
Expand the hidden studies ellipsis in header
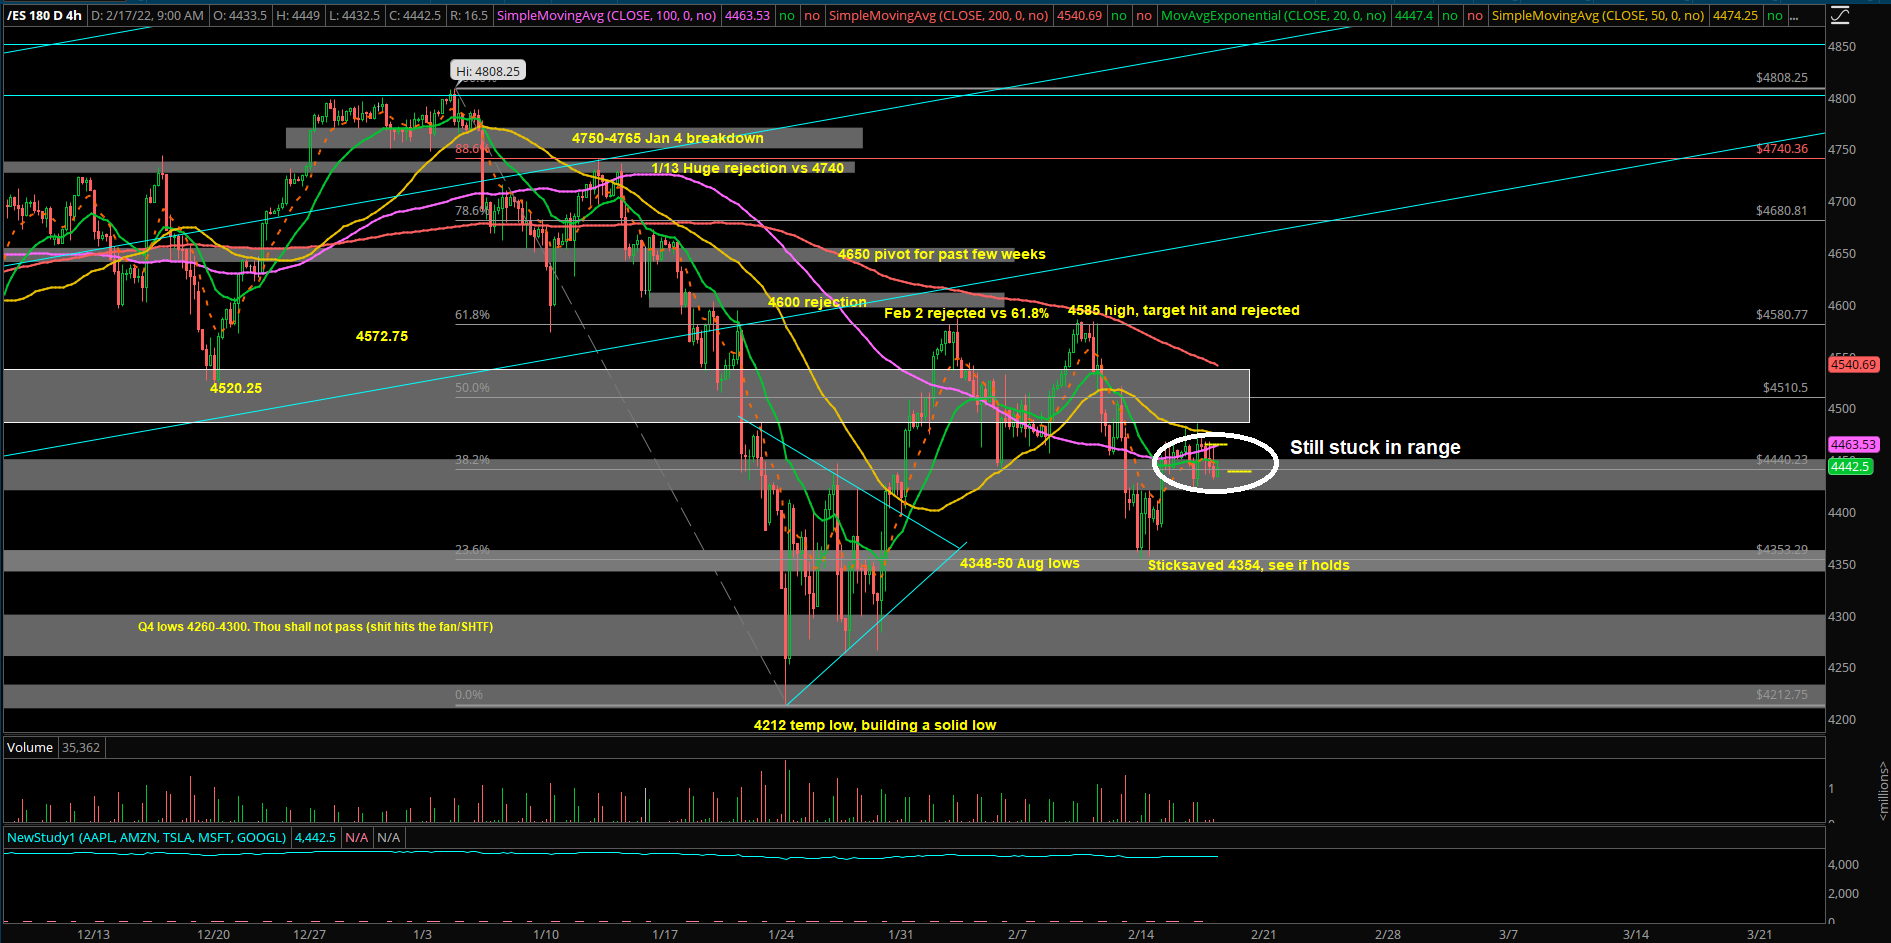click(1796, 16)
